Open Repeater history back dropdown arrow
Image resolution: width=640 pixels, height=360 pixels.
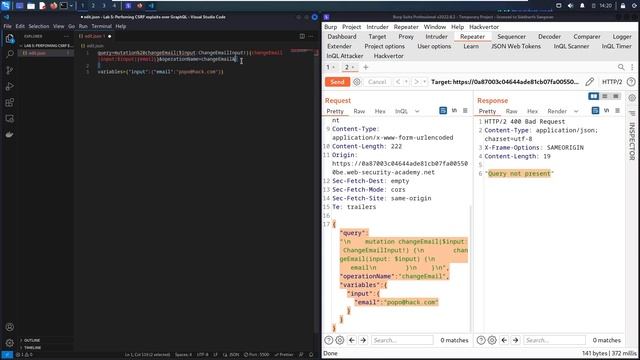coord(406,82)
